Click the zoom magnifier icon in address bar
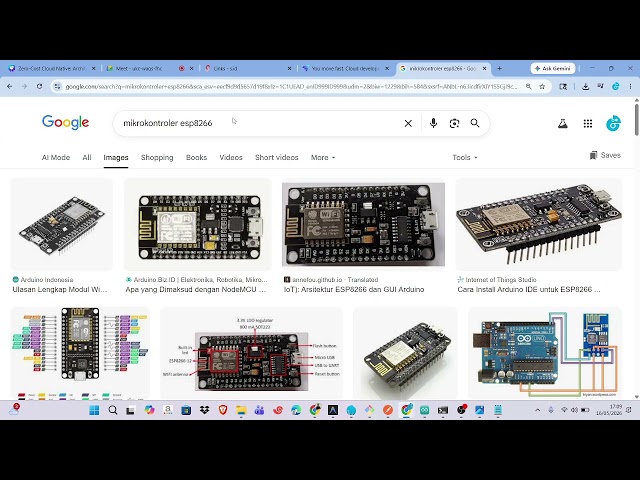The width and height of the screenshot is (640, 480). [529, 87]
